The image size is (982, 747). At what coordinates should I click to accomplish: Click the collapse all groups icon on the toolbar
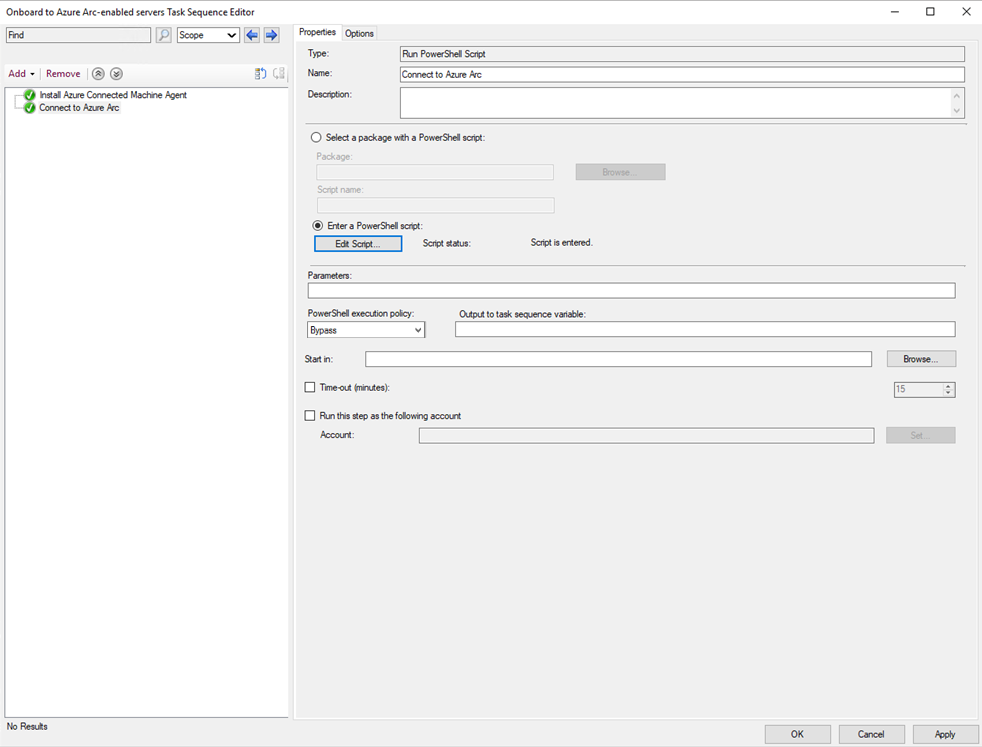278,73
